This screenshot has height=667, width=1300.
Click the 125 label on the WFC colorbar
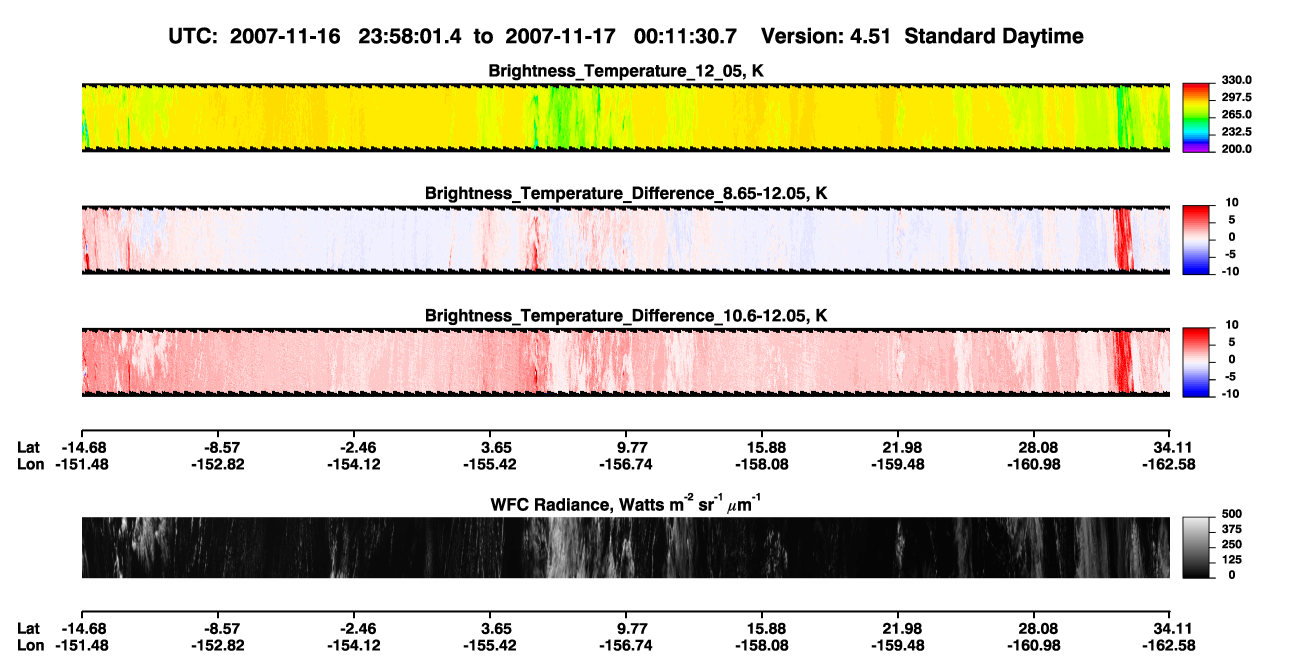click(x=1231, y=559)
